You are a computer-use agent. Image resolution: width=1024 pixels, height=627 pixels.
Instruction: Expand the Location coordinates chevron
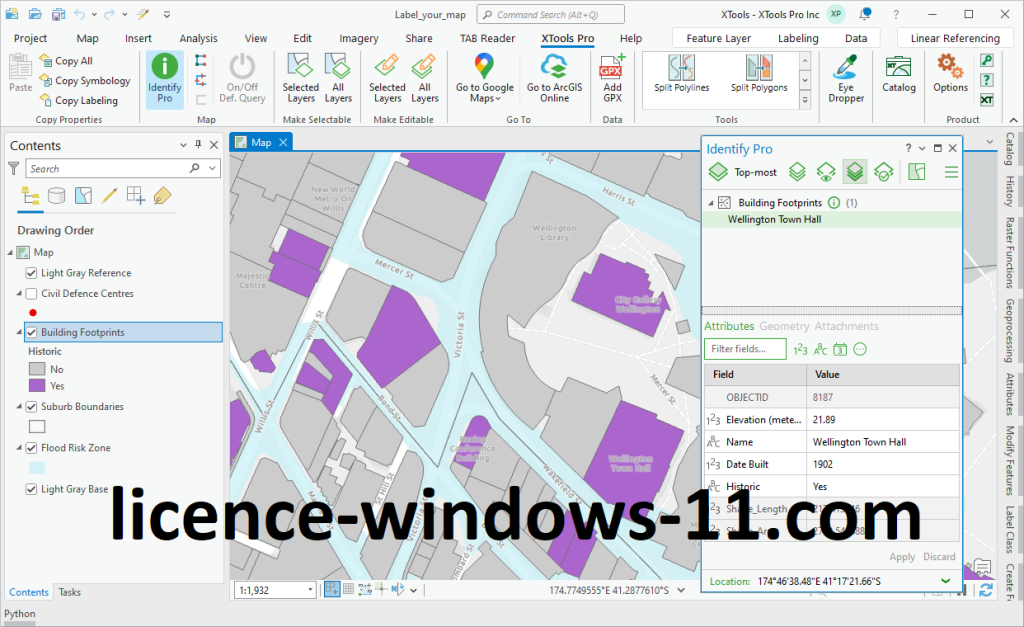(x=946, y=581)
